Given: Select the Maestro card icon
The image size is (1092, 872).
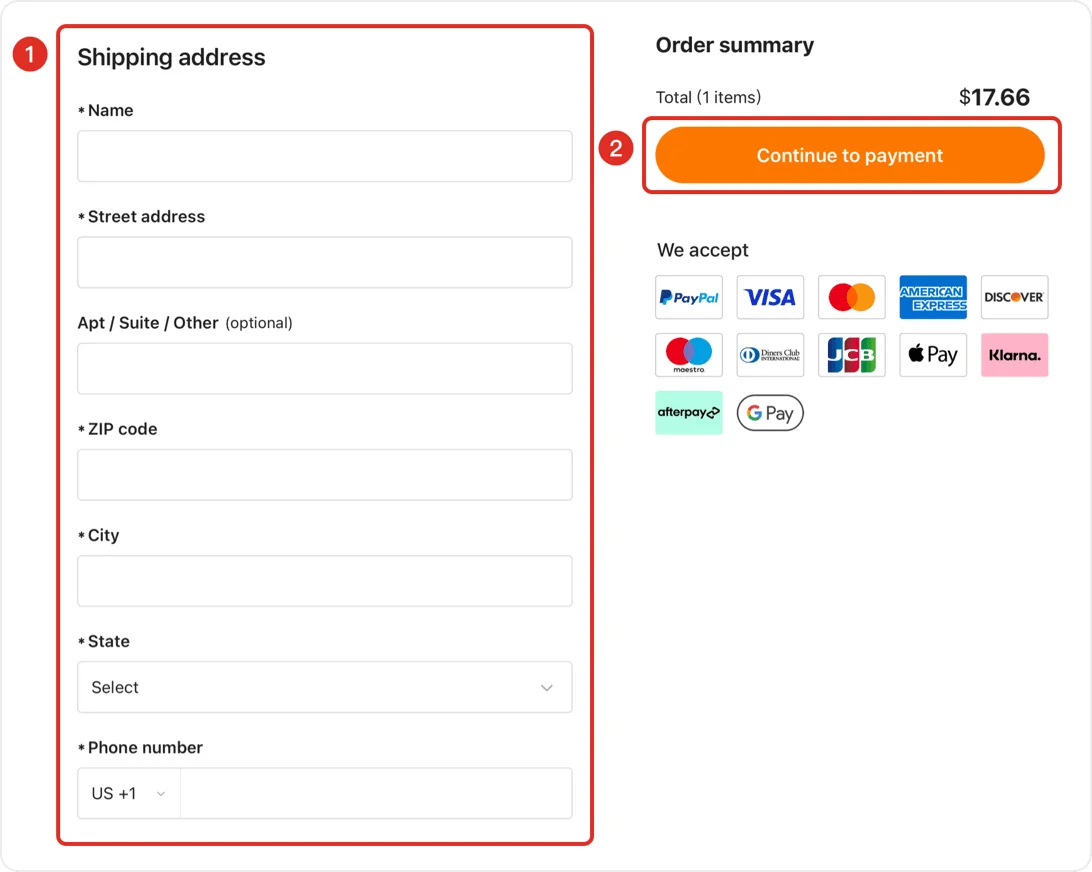Looking at the screenshot, I should pos(688,355).
